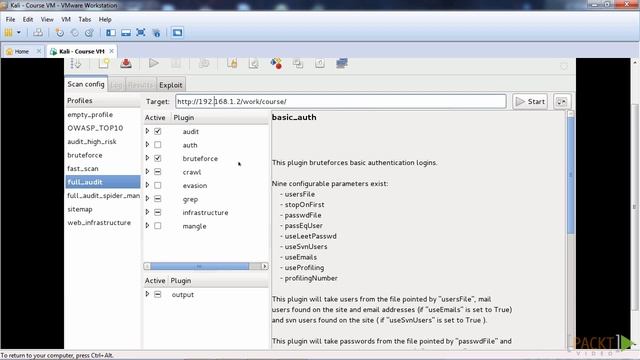Open the fuzzy request editor icon
The height and width of the screenshot is (360, 640).
coord(254,63)
